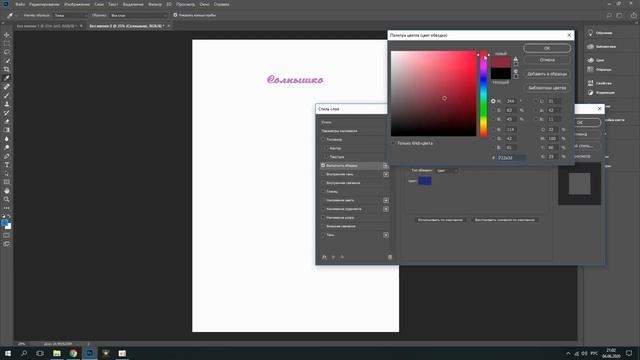Click the fx icon in Layer Style dialog
Screen dimensions: 640x360
tap(324, 257)
